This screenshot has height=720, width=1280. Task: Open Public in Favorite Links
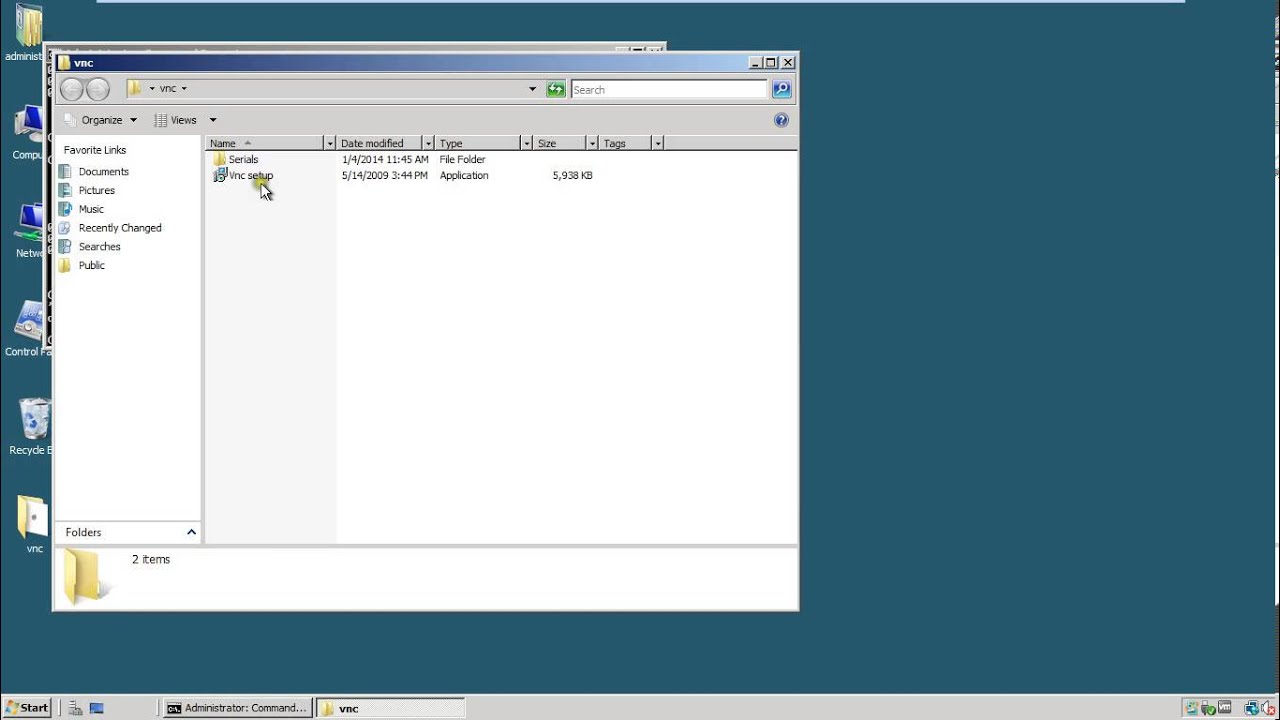(92, 265)
